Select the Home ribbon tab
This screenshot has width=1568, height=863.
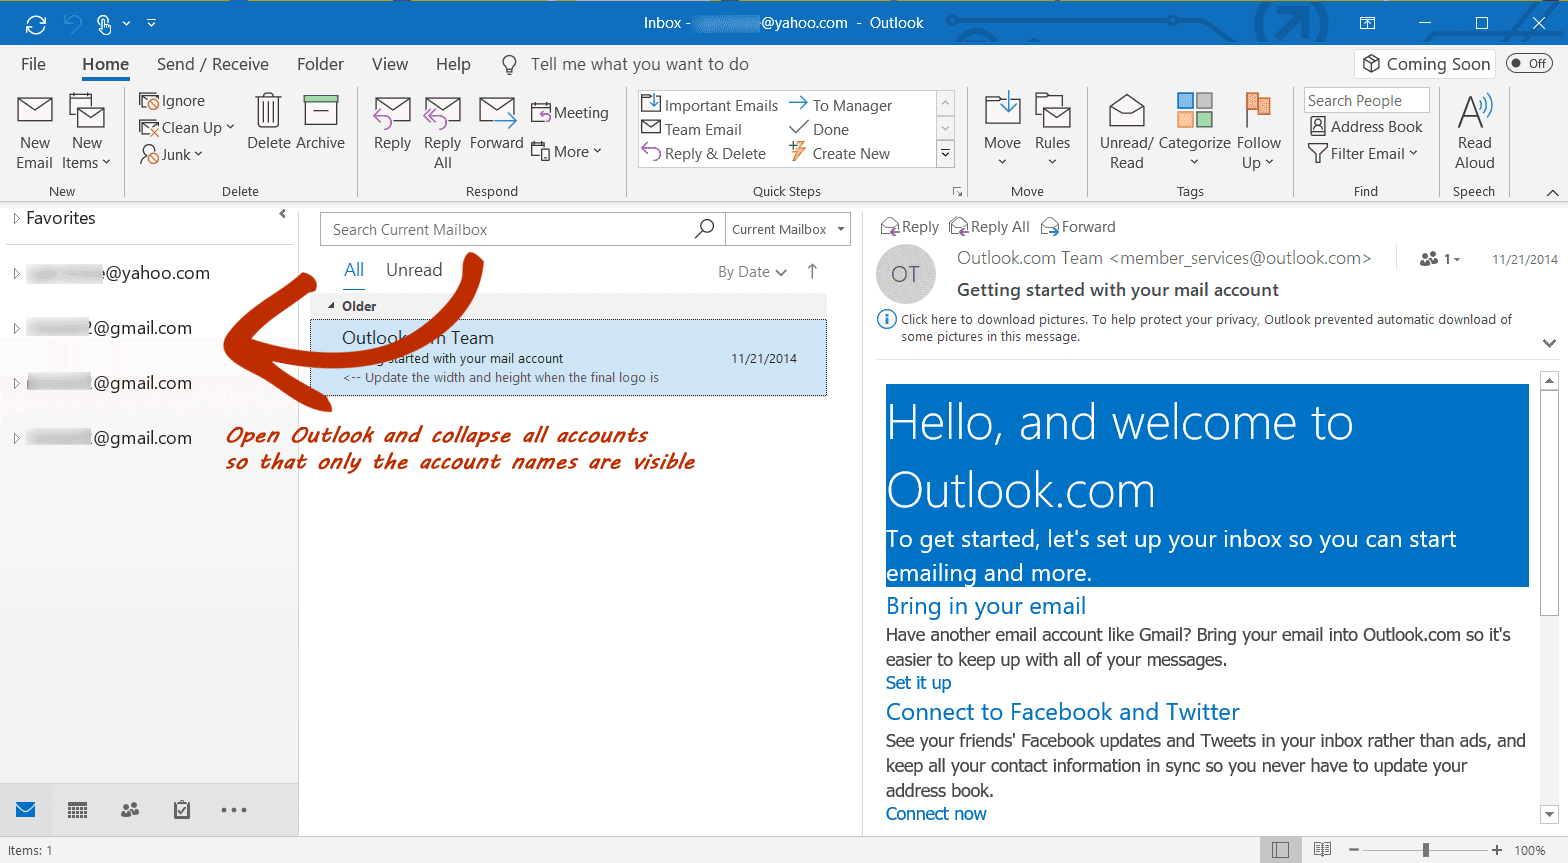pyautogui.click(x=105, y=64)
